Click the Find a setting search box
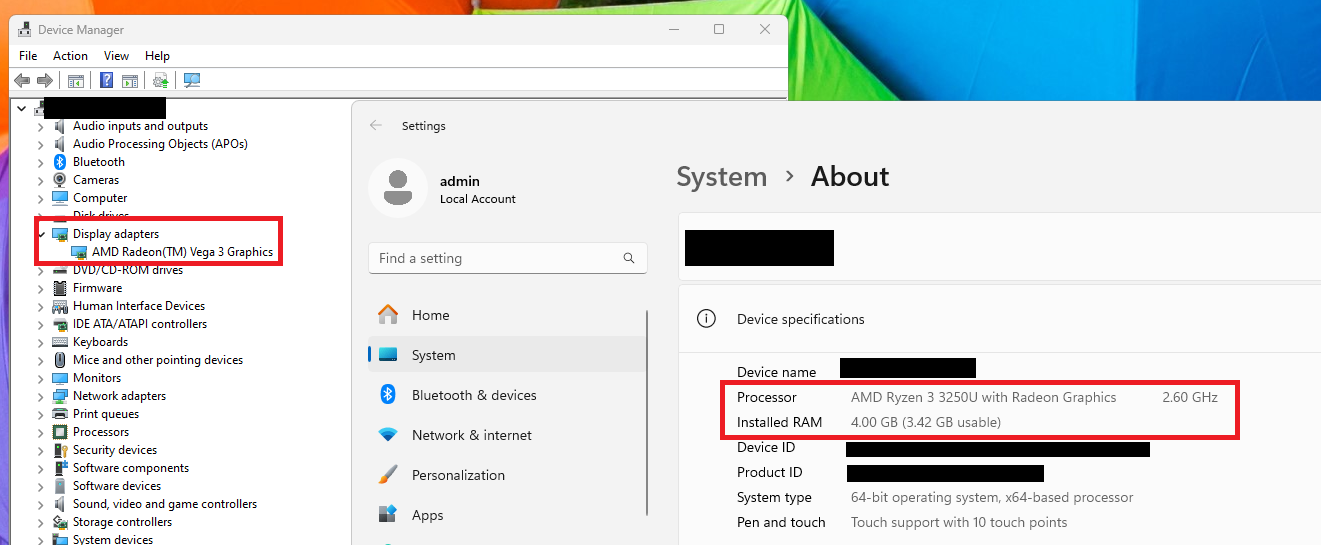 click(507, 258)
